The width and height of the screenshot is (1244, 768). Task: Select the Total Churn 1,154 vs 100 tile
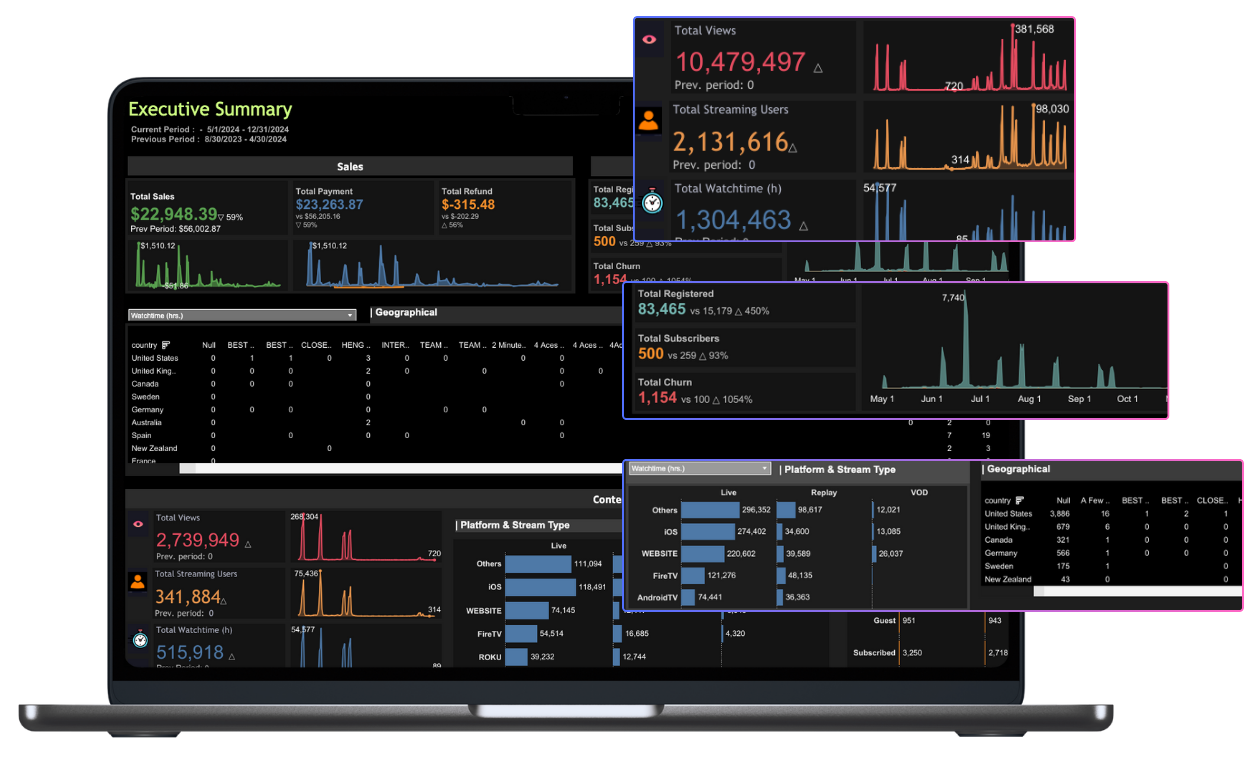click(739, 391)
